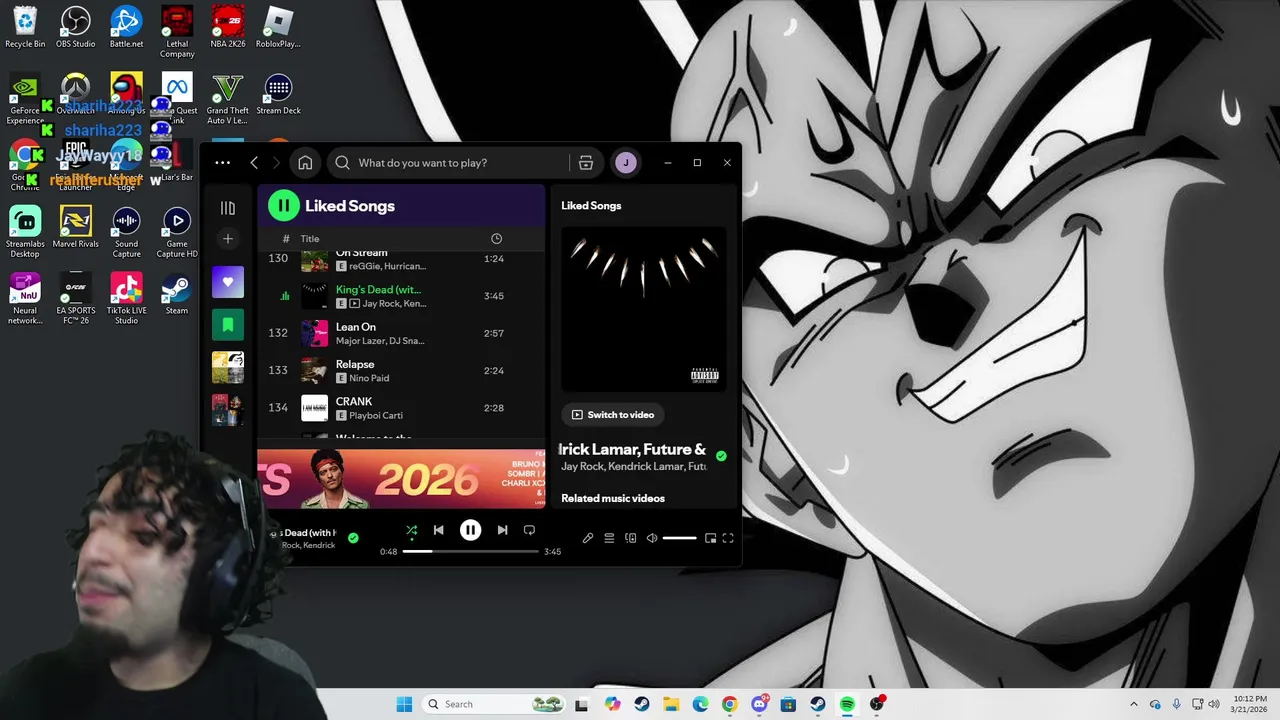Open Your Episodes green bookmark in sidebar
The height and width of the screenshot is (720, 1280).
(228, 325)
